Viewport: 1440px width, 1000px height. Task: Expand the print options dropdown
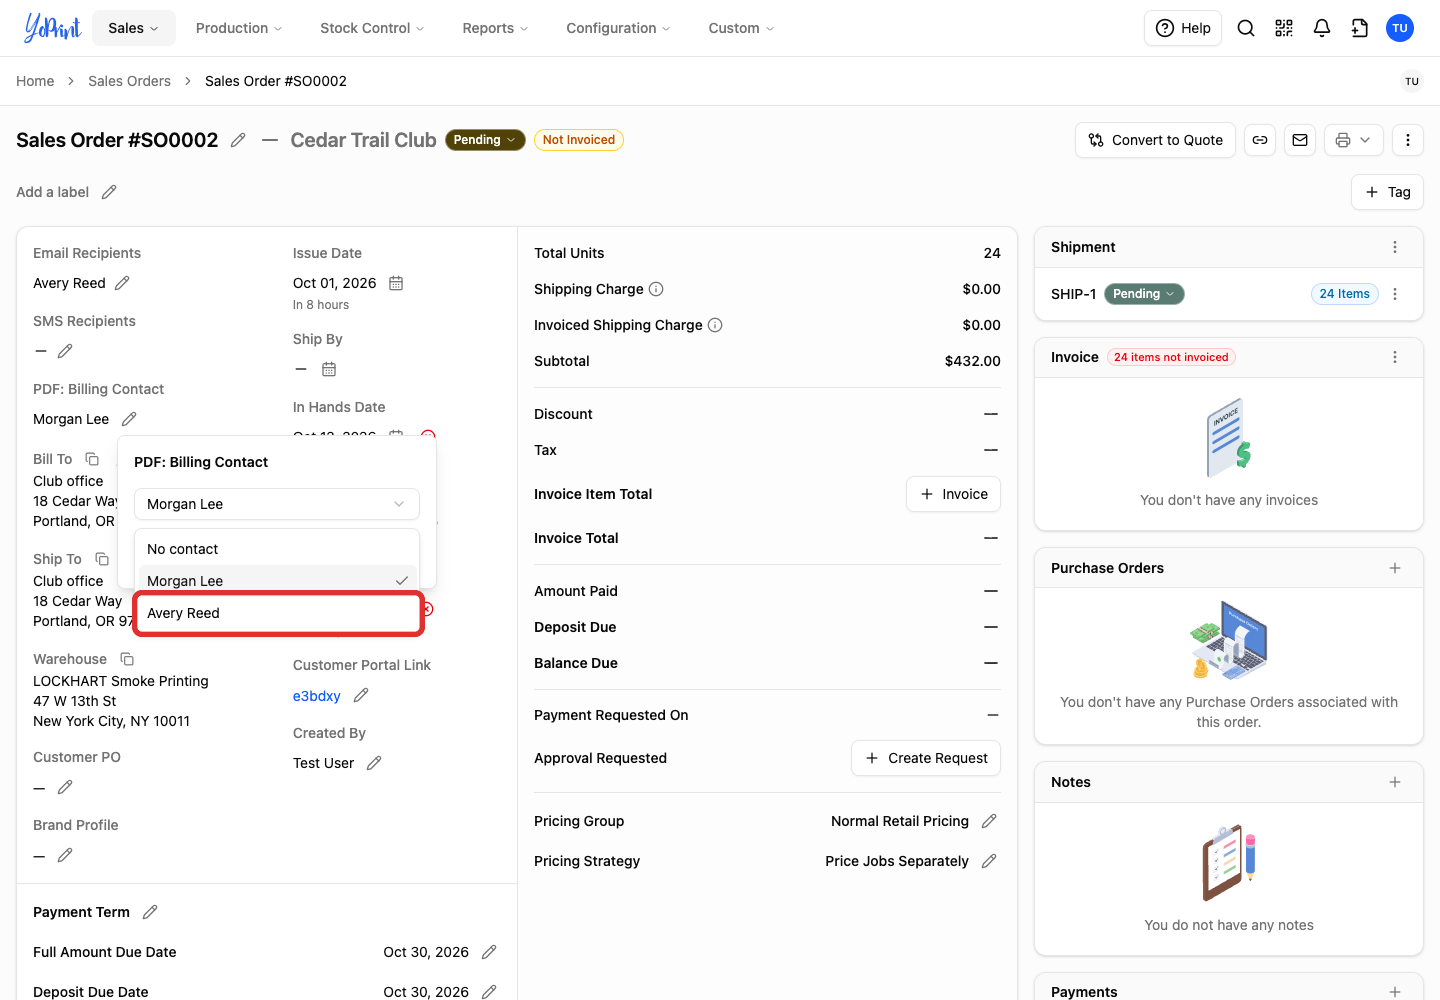pos(1354,140)
